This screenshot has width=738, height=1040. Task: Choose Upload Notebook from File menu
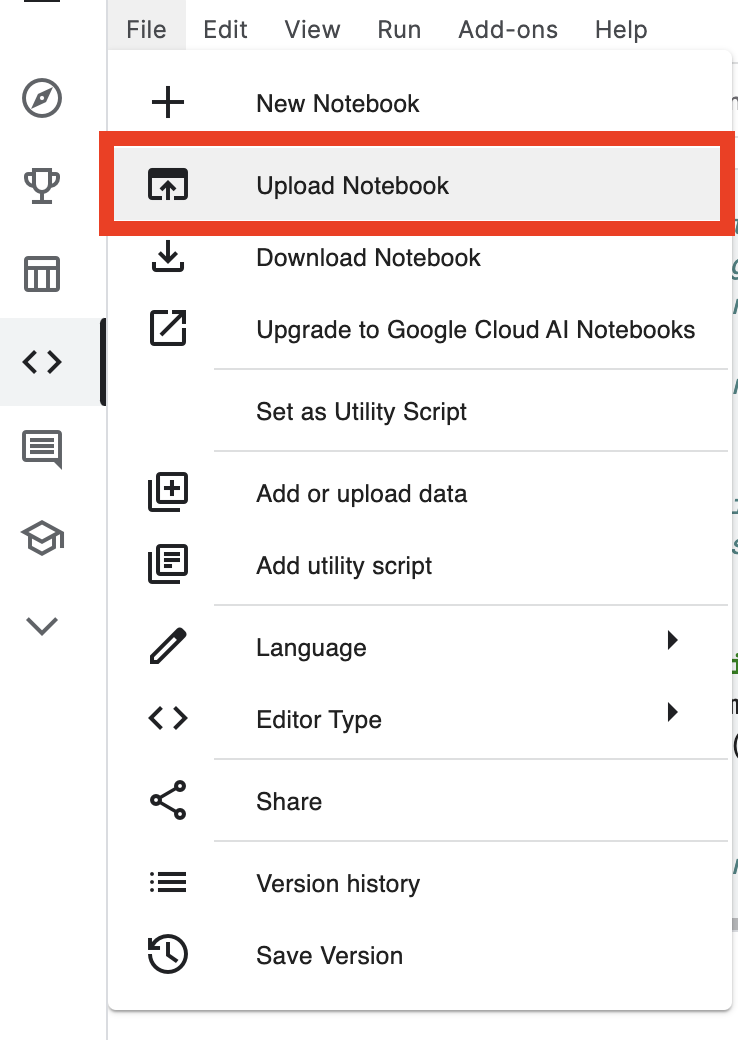click(417, 184)
